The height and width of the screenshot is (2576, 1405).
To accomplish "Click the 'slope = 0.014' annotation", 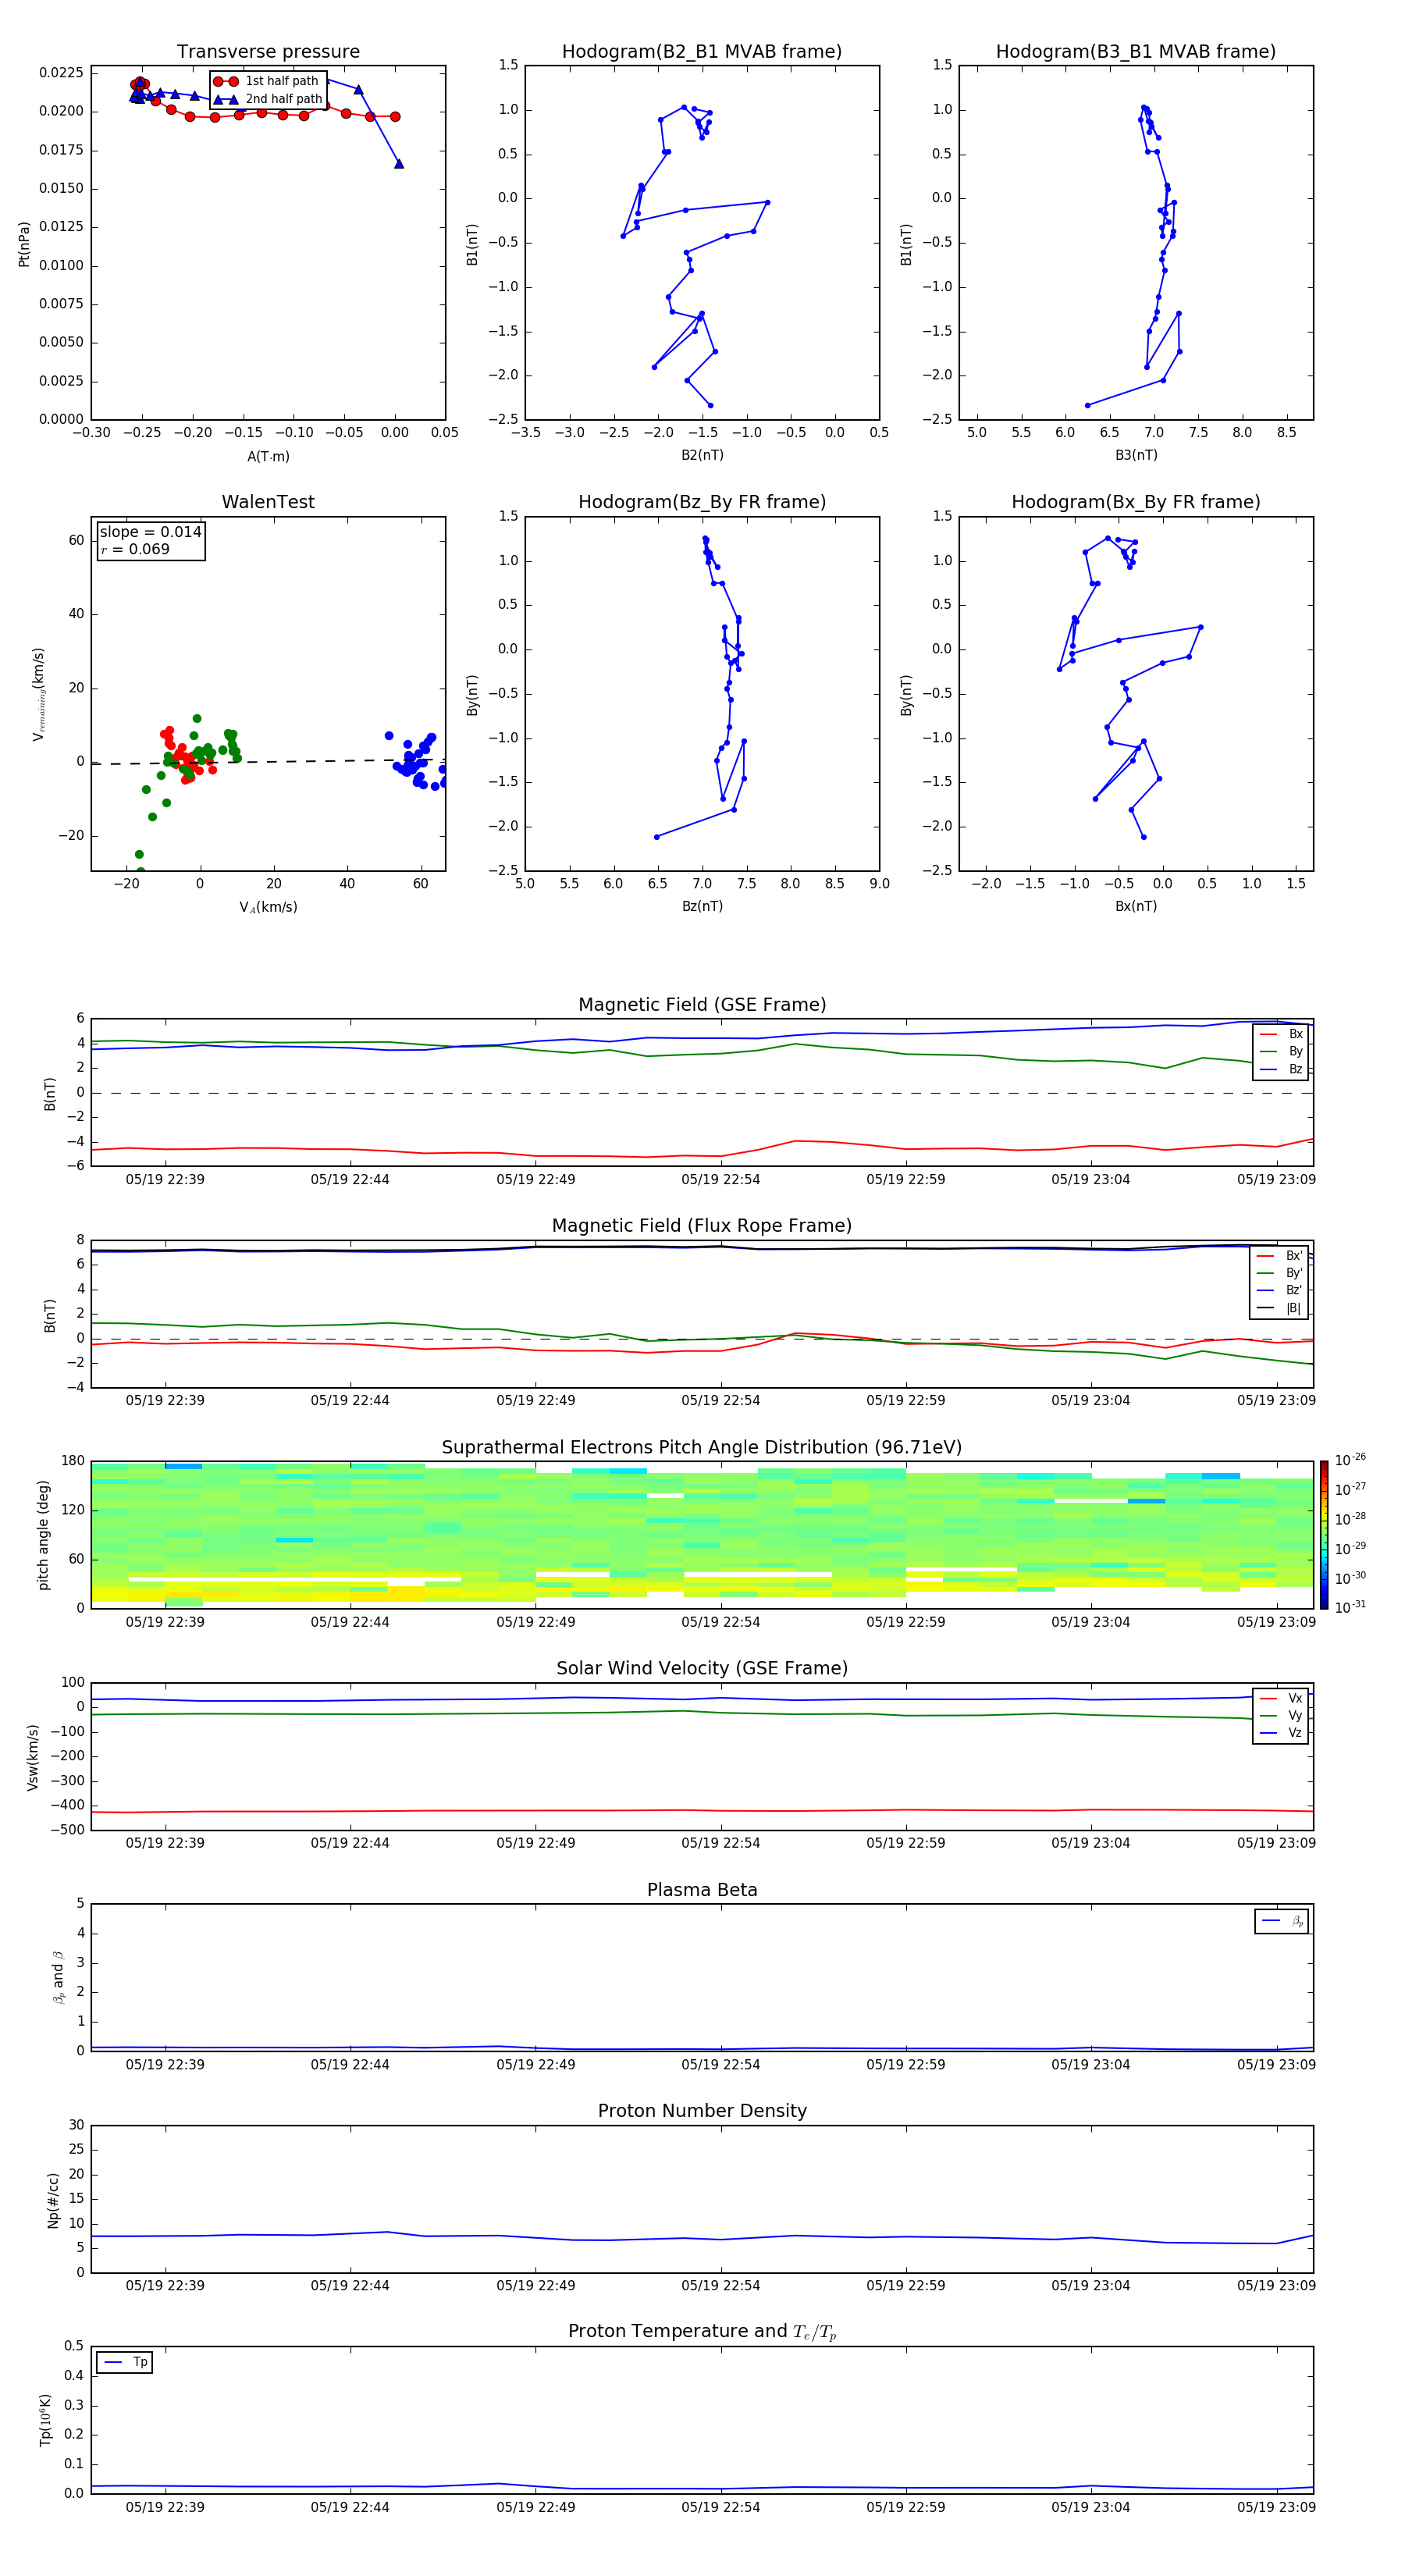I will [x=150, y=532].
